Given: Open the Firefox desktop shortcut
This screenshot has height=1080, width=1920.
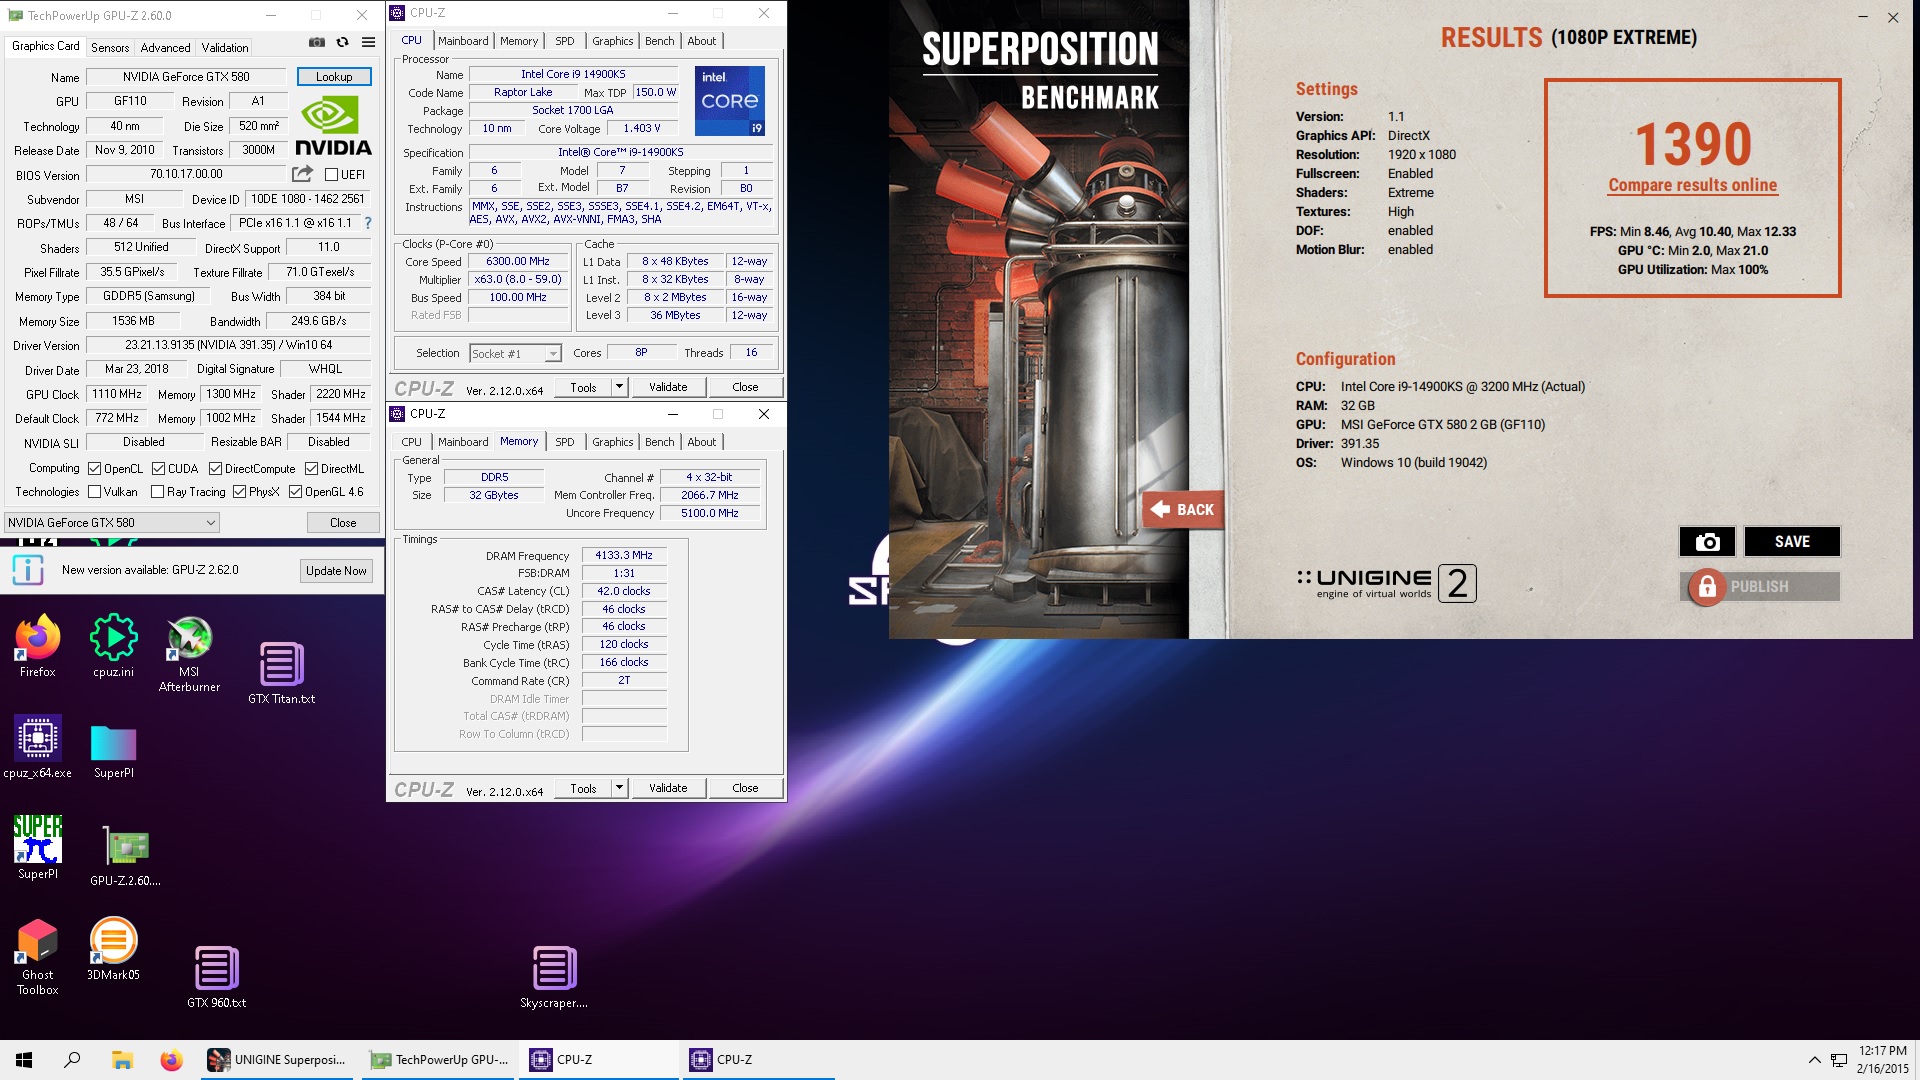Looking at the screenshot, I should pos(38,646).
